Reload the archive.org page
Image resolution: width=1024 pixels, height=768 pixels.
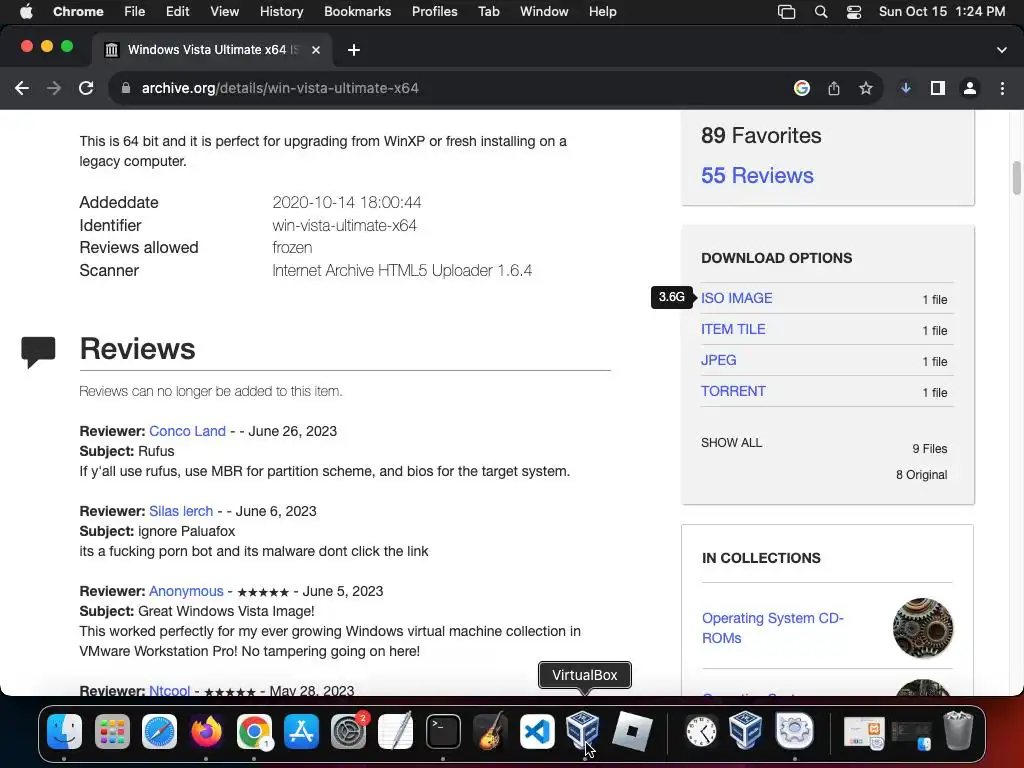coord(86,88)
